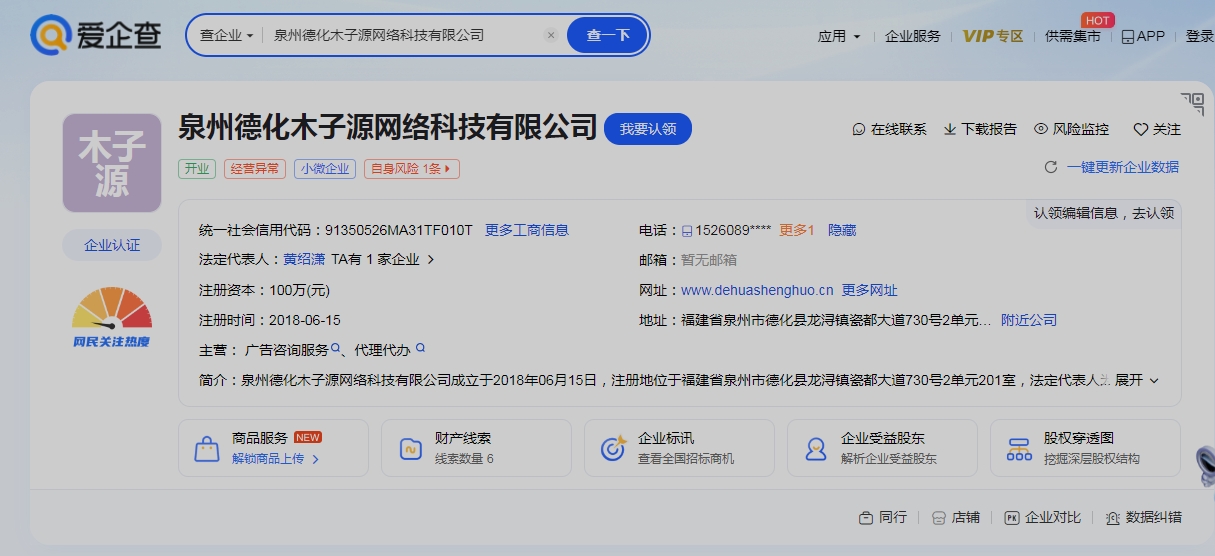Click the 企业标讯 target icon
The width and height of the screenshot is (1215, 556).
[613, 448]
